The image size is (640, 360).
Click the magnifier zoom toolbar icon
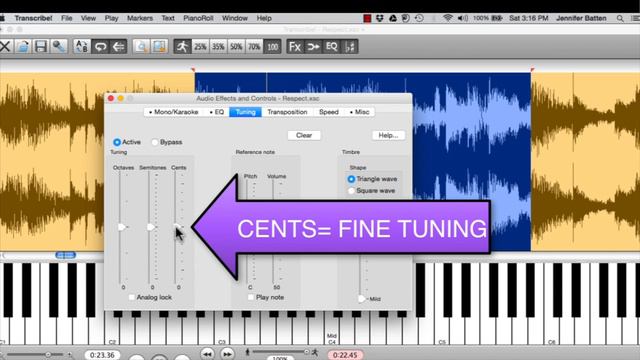141,47
